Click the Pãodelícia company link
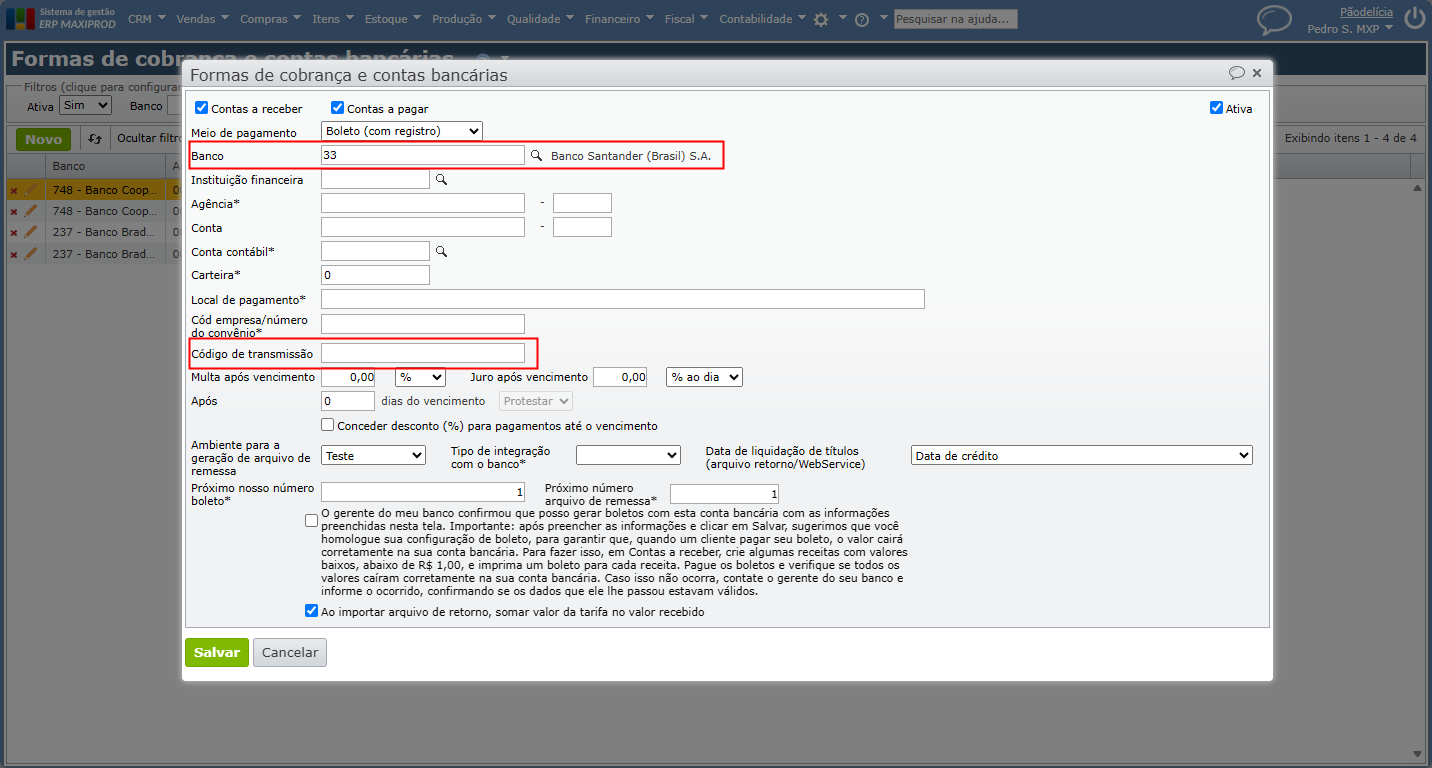This screenshot has width=1432, height=768. coord(1366,12)
